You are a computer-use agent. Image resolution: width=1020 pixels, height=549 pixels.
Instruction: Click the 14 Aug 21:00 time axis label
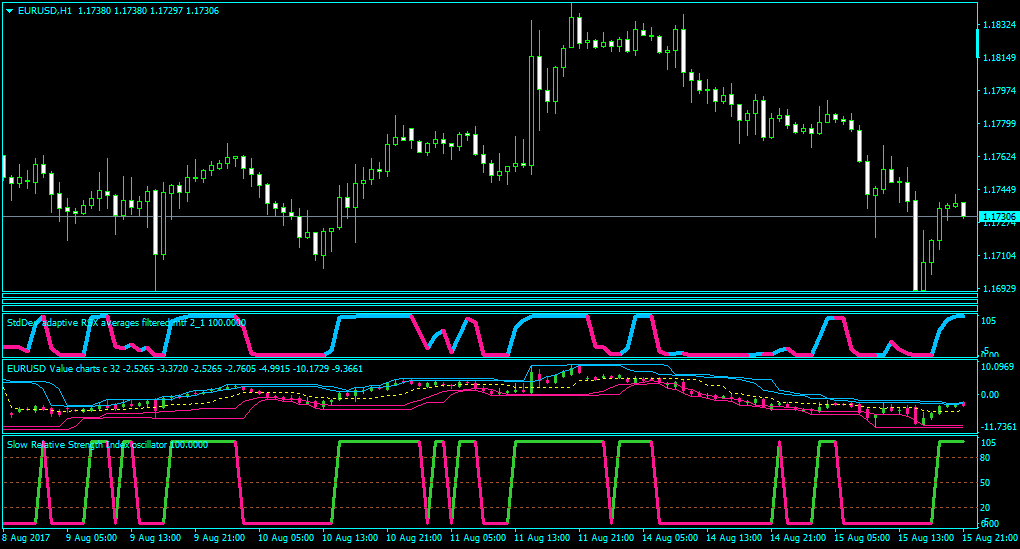pyautogui.click(x=798, y=538)
